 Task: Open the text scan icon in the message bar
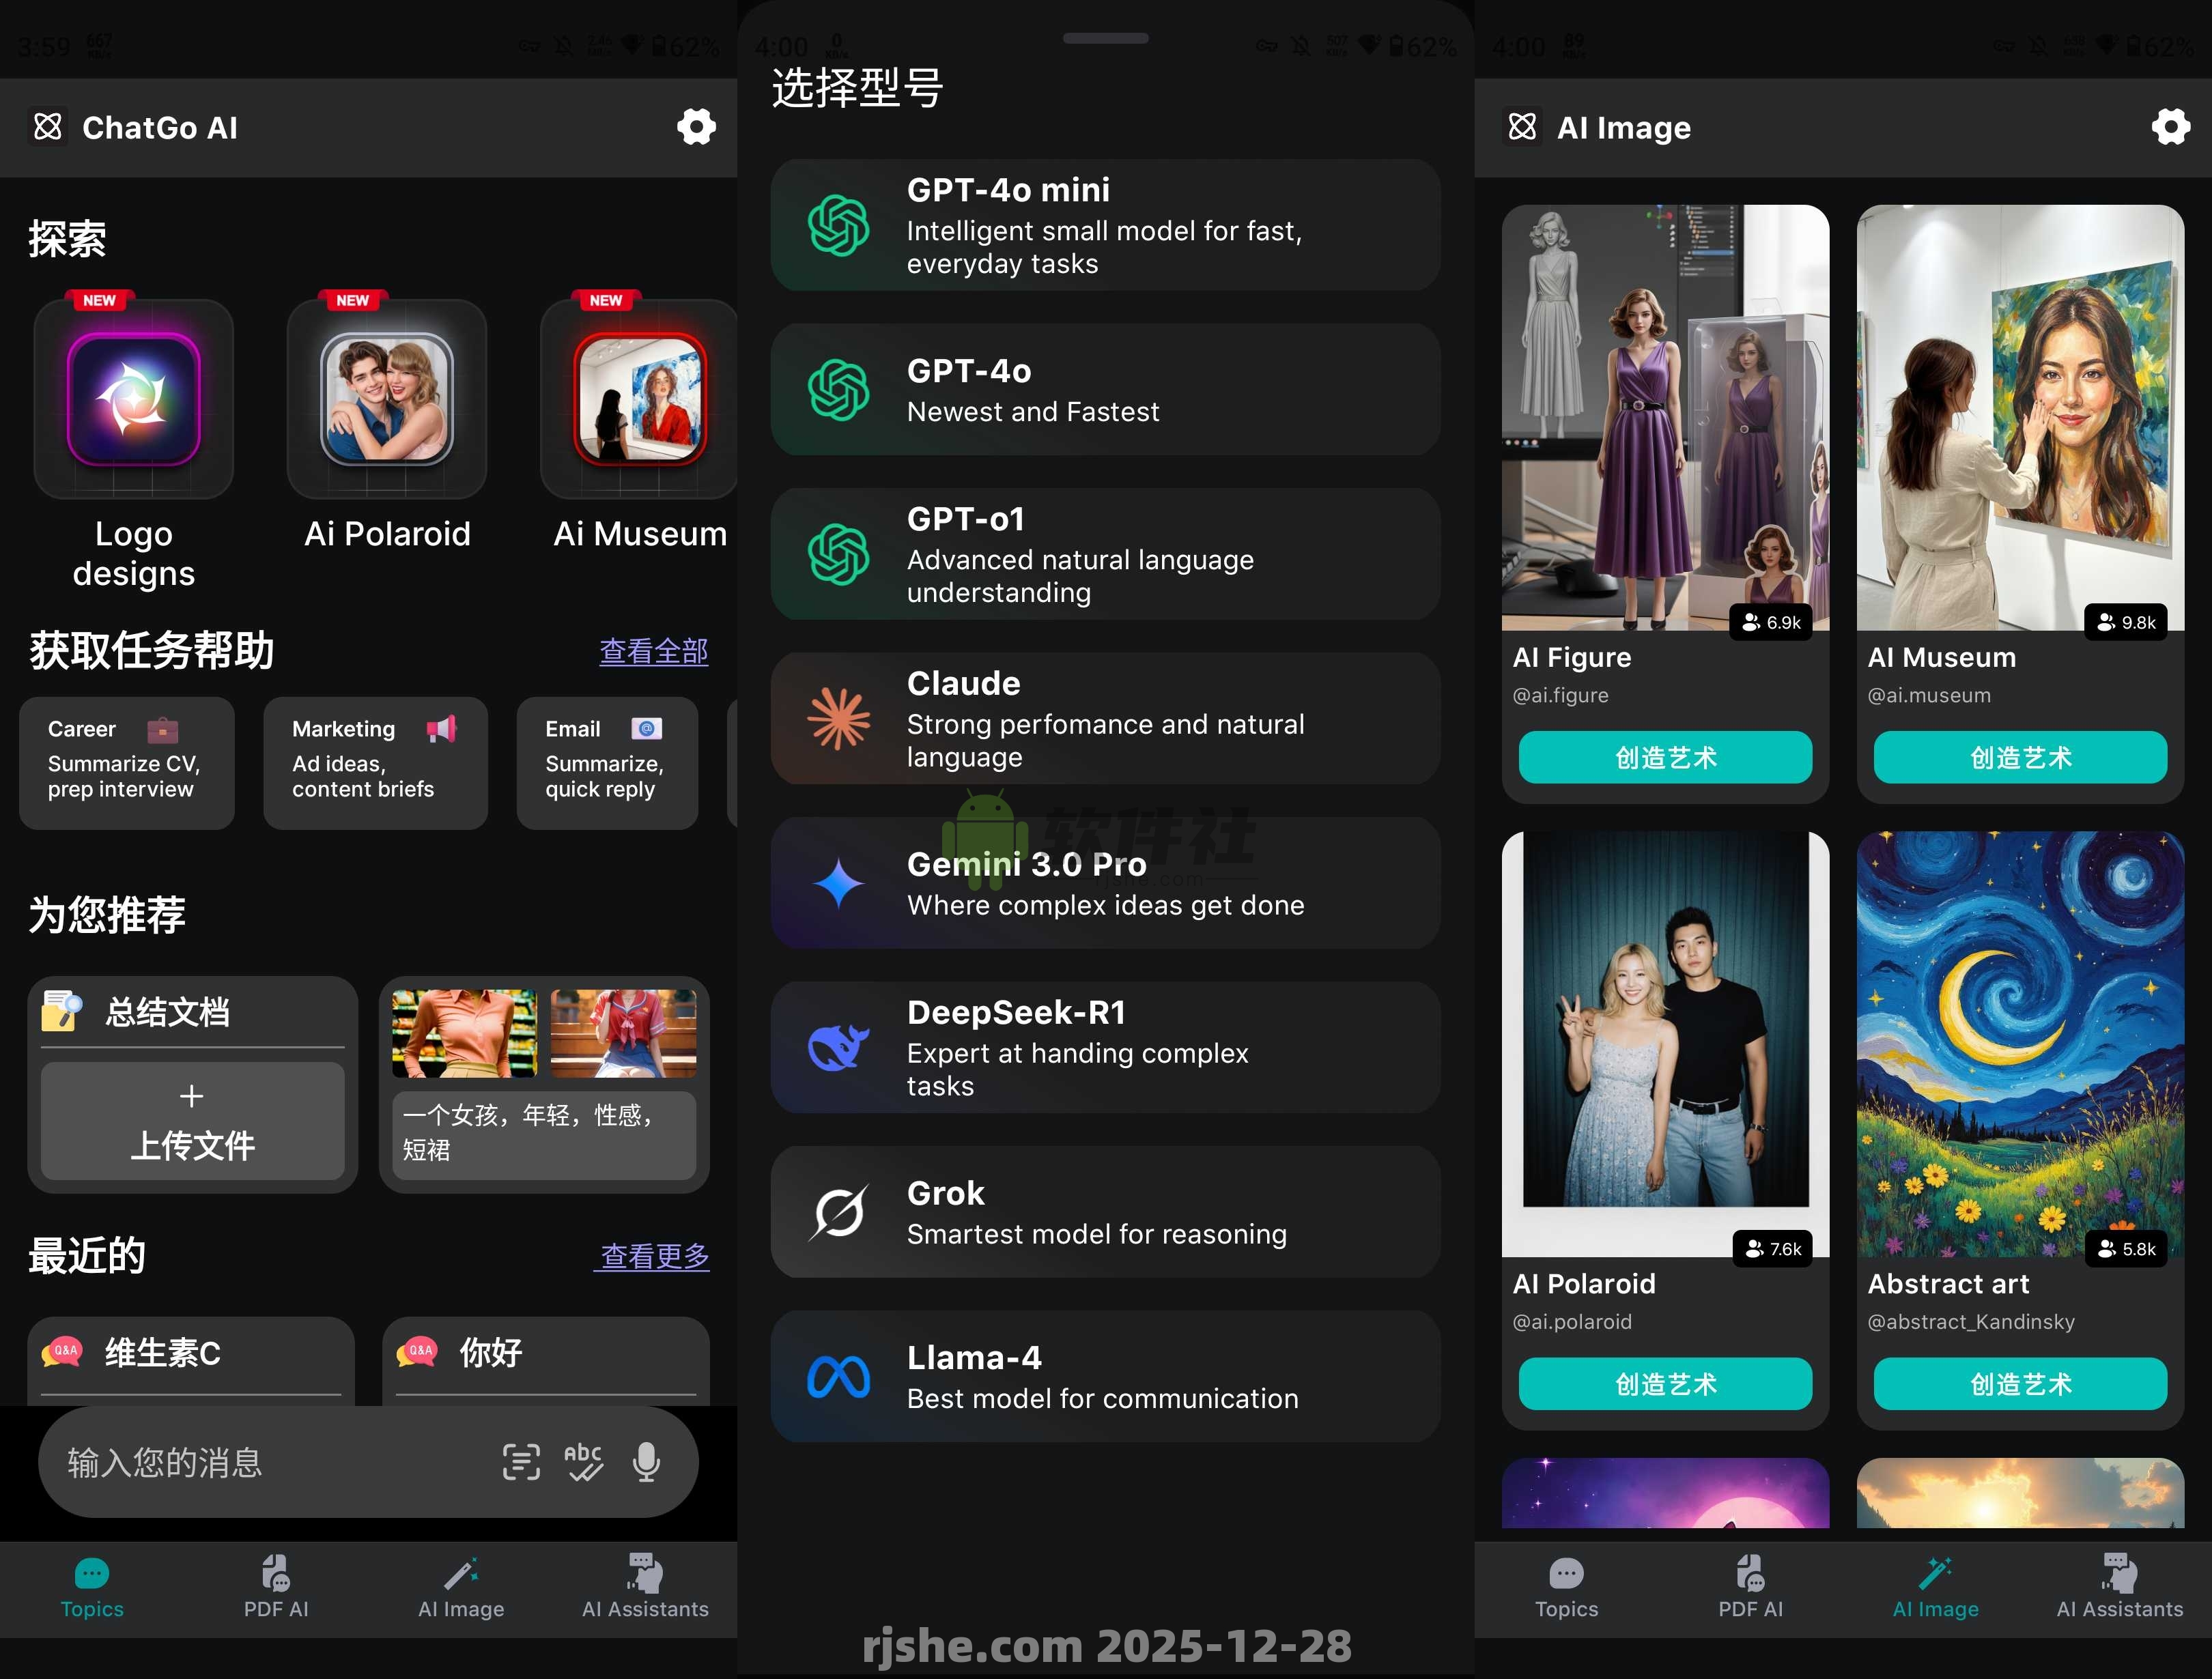521,1462
